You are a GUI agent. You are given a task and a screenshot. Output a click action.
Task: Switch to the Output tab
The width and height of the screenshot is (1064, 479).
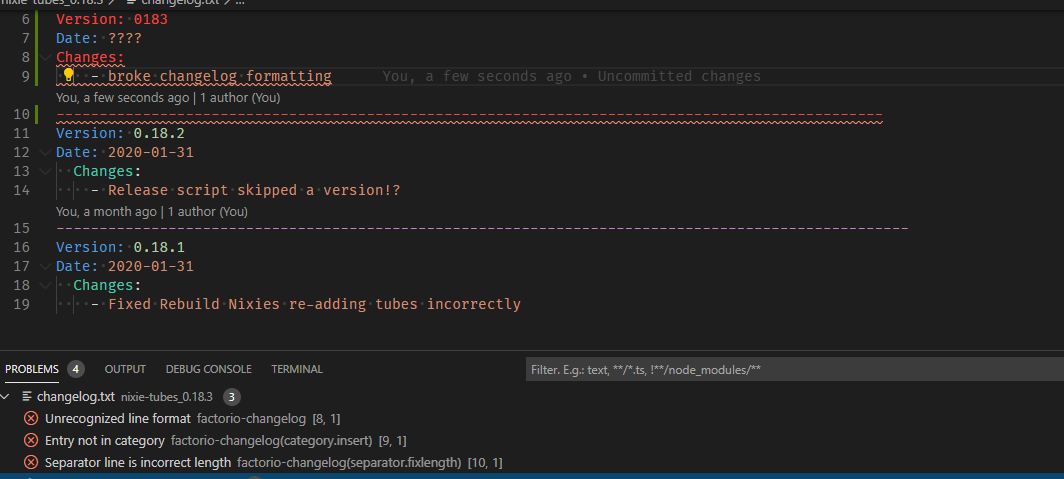pyautogui.click(x=125, y=369)
